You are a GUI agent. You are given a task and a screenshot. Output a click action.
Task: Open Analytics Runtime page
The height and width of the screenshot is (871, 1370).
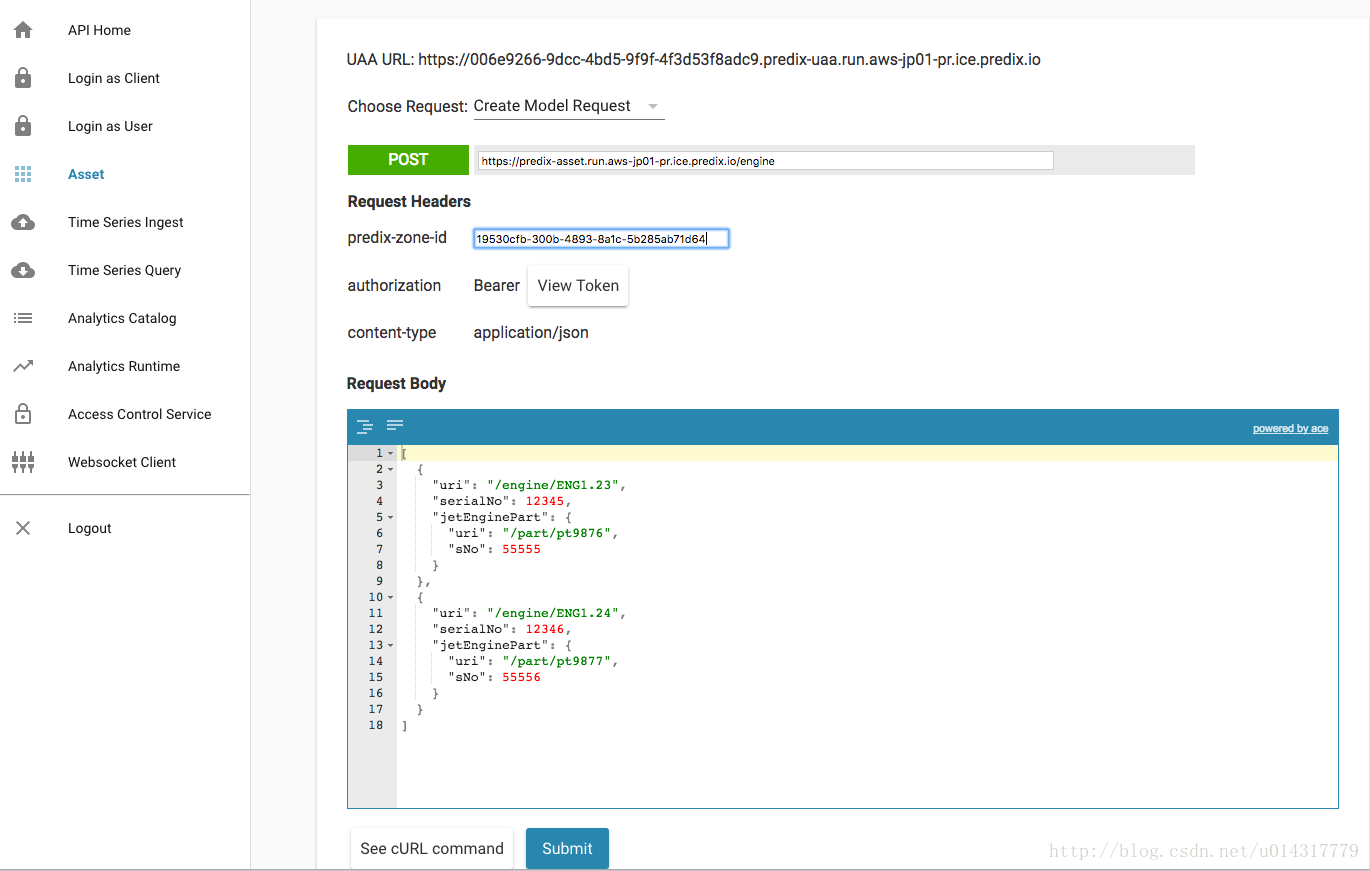pos(124,366)
